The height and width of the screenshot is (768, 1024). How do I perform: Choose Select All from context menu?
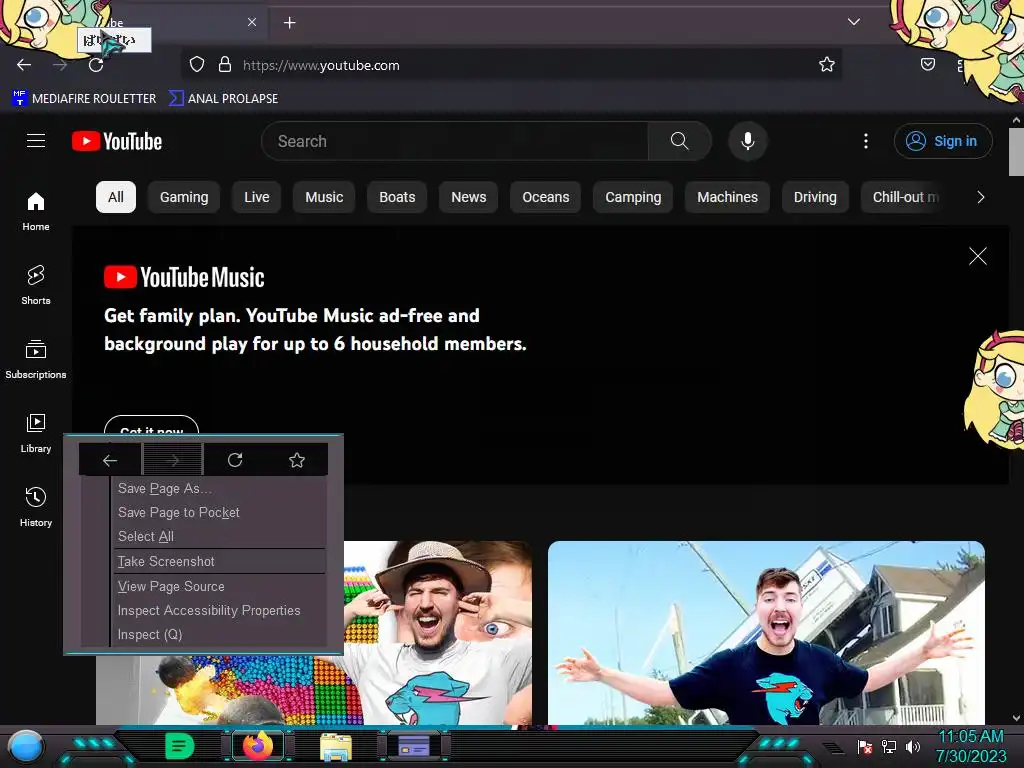click(x=221, y=536)
